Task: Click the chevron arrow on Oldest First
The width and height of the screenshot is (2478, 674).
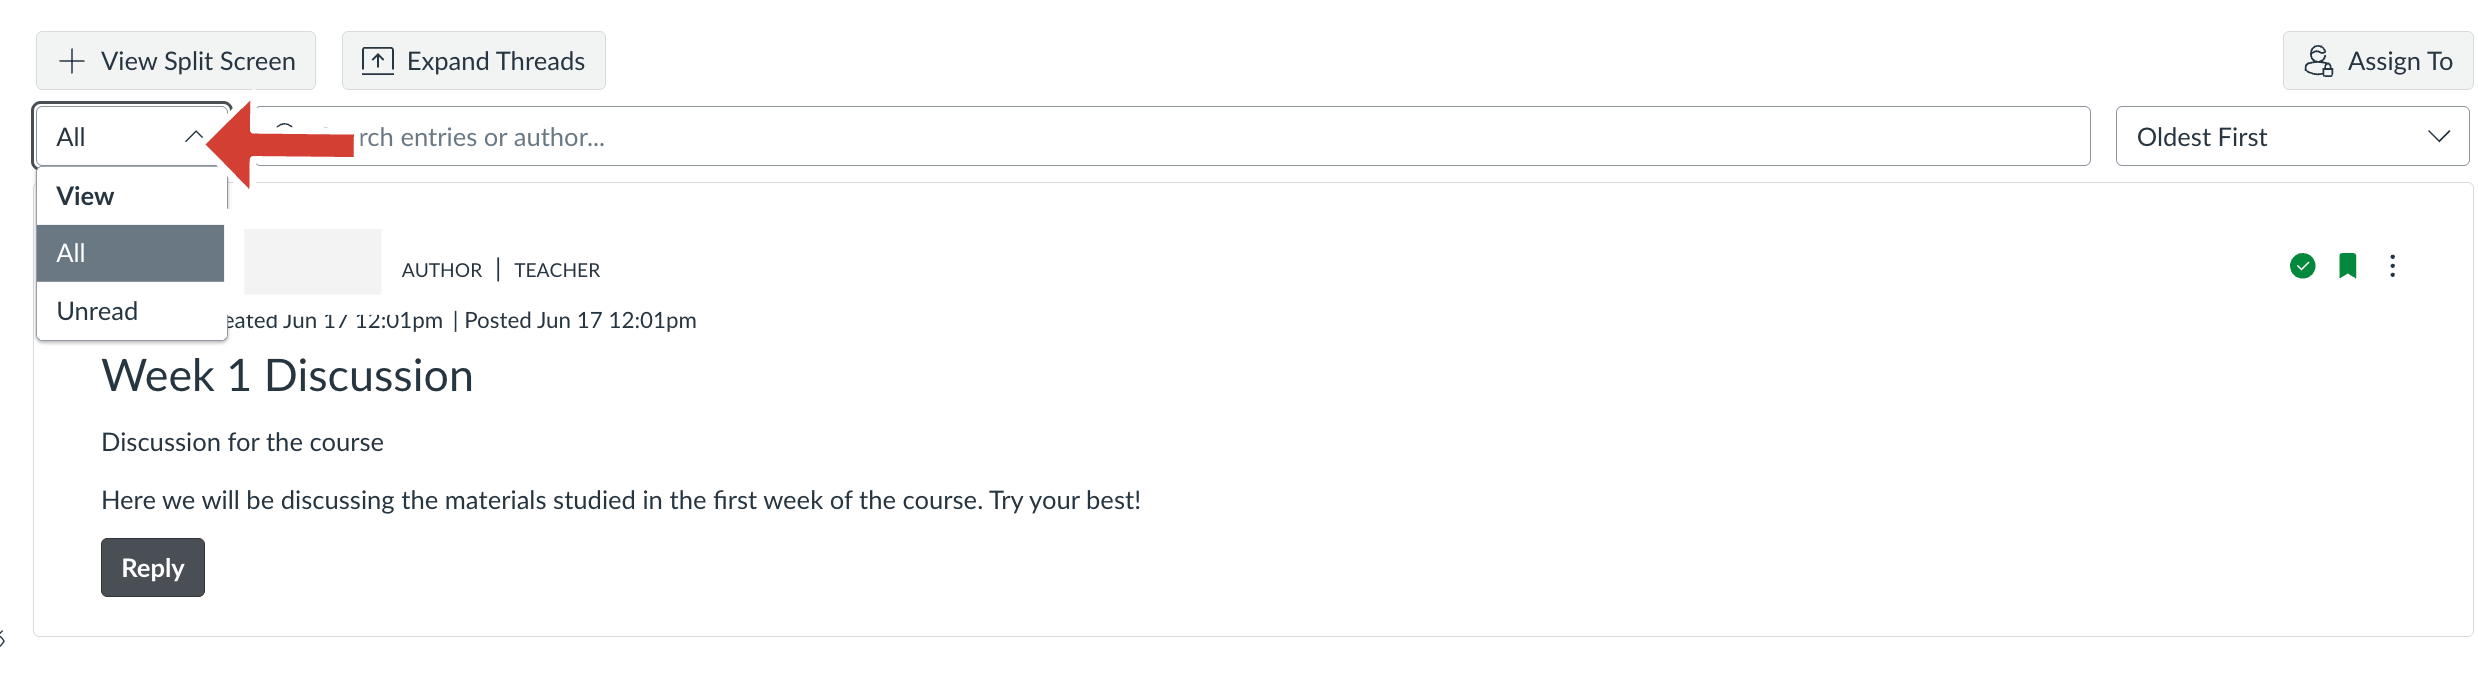Action: 2438,137
